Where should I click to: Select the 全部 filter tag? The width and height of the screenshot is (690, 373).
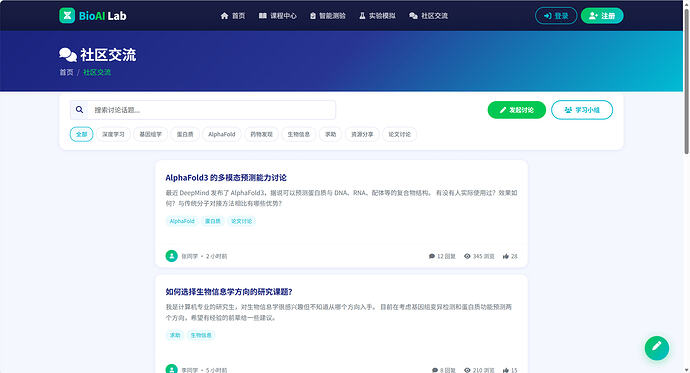point(81,134)
